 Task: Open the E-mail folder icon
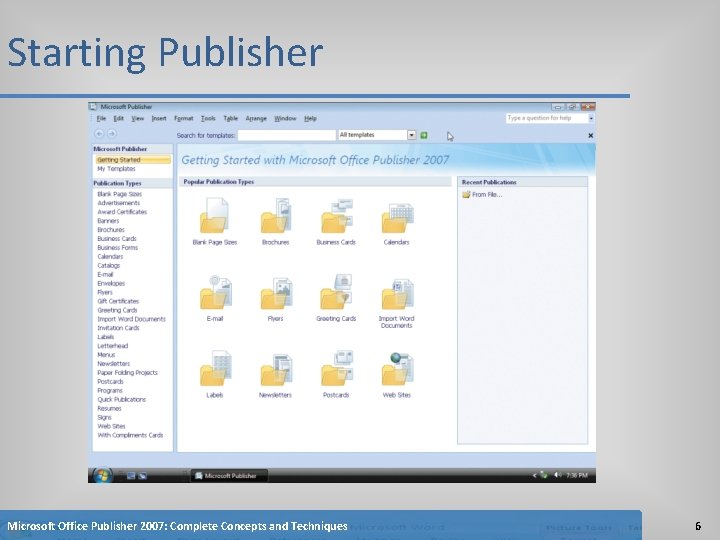pyautogui.click(x=214, y=292)
